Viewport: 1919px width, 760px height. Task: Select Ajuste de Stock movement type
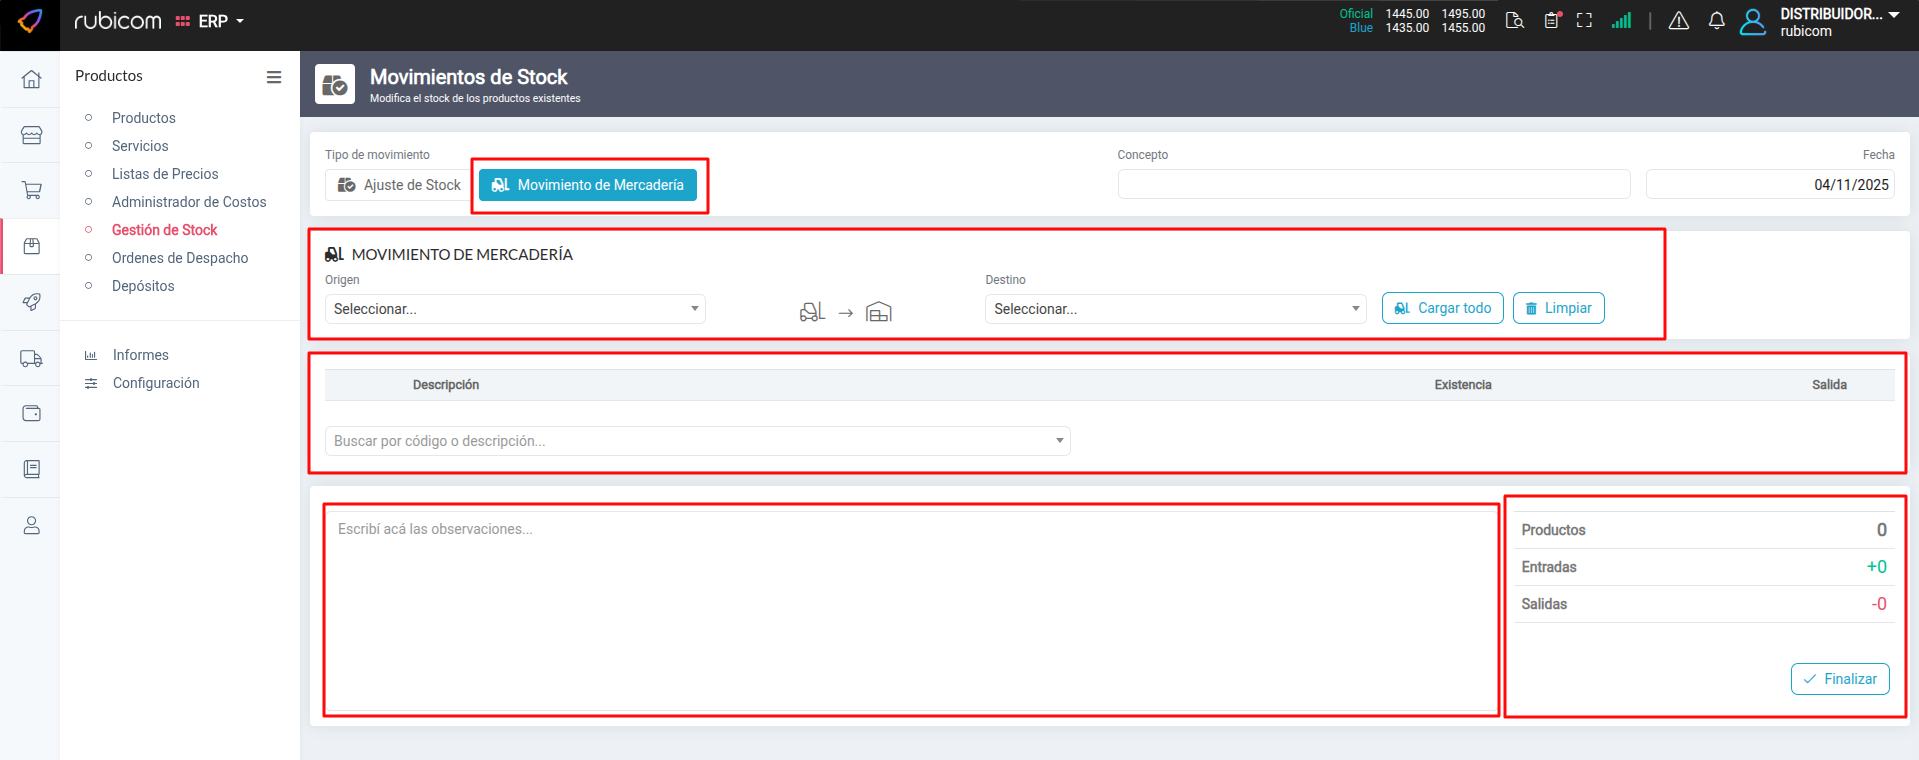[x=399, y=185]
